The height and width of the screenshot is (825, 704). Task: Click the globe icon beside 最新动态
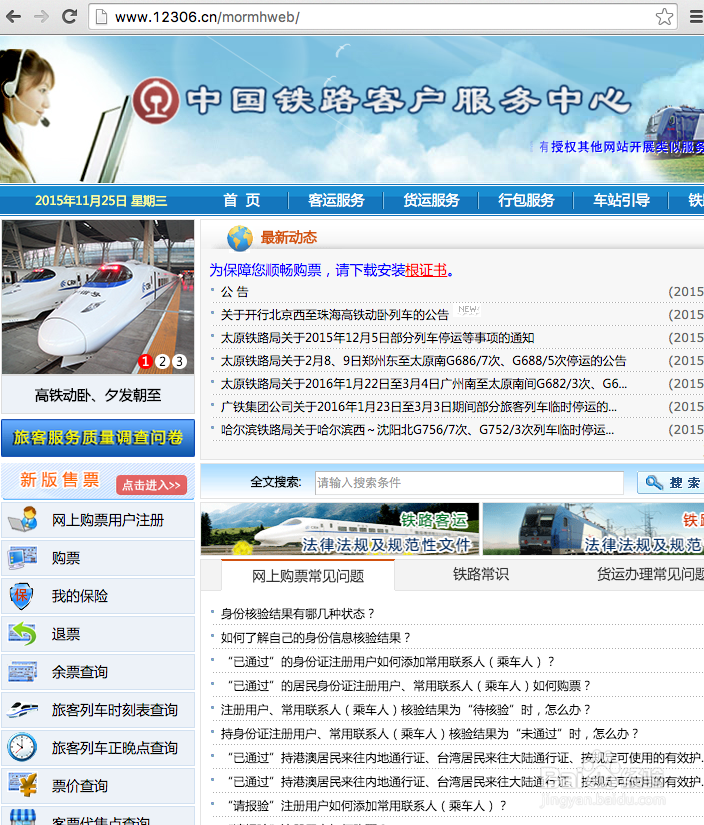(x=239, y=238)
